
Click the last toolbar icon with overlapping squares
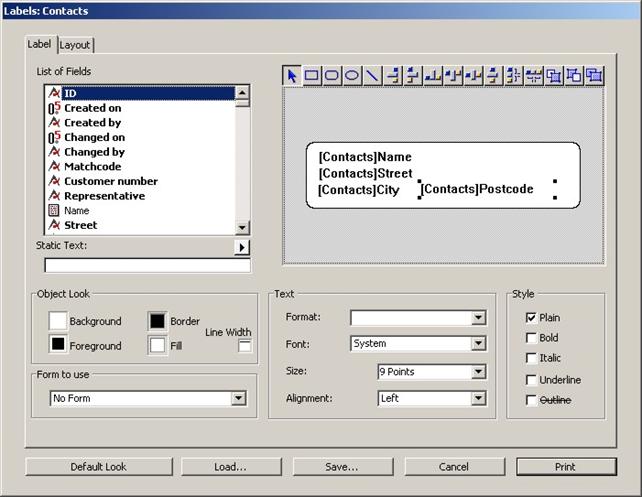[594, 75]
